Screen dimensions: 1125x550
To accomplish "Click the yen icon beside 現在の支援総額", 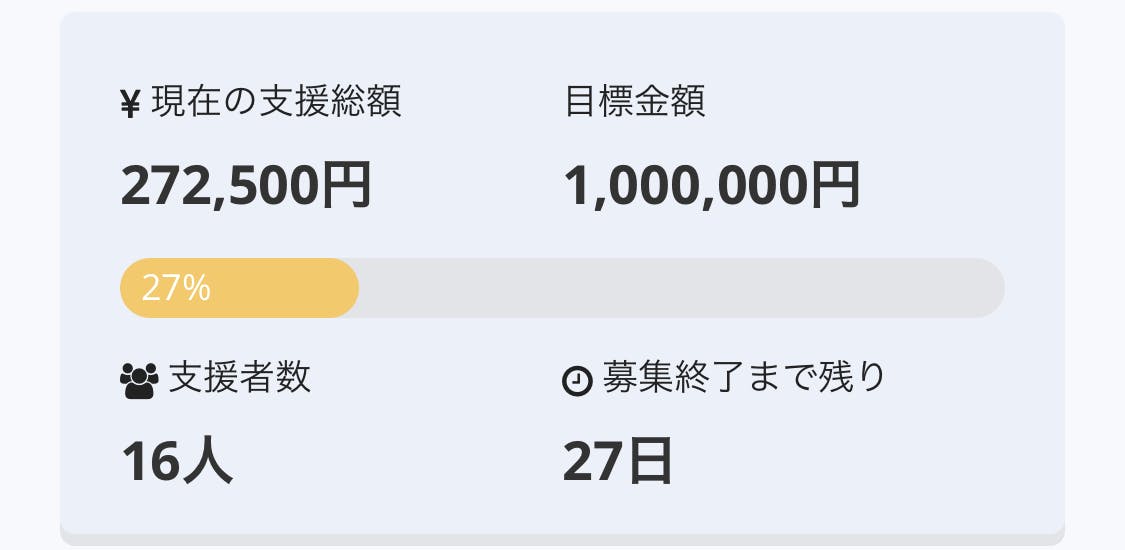I will 130,103.
